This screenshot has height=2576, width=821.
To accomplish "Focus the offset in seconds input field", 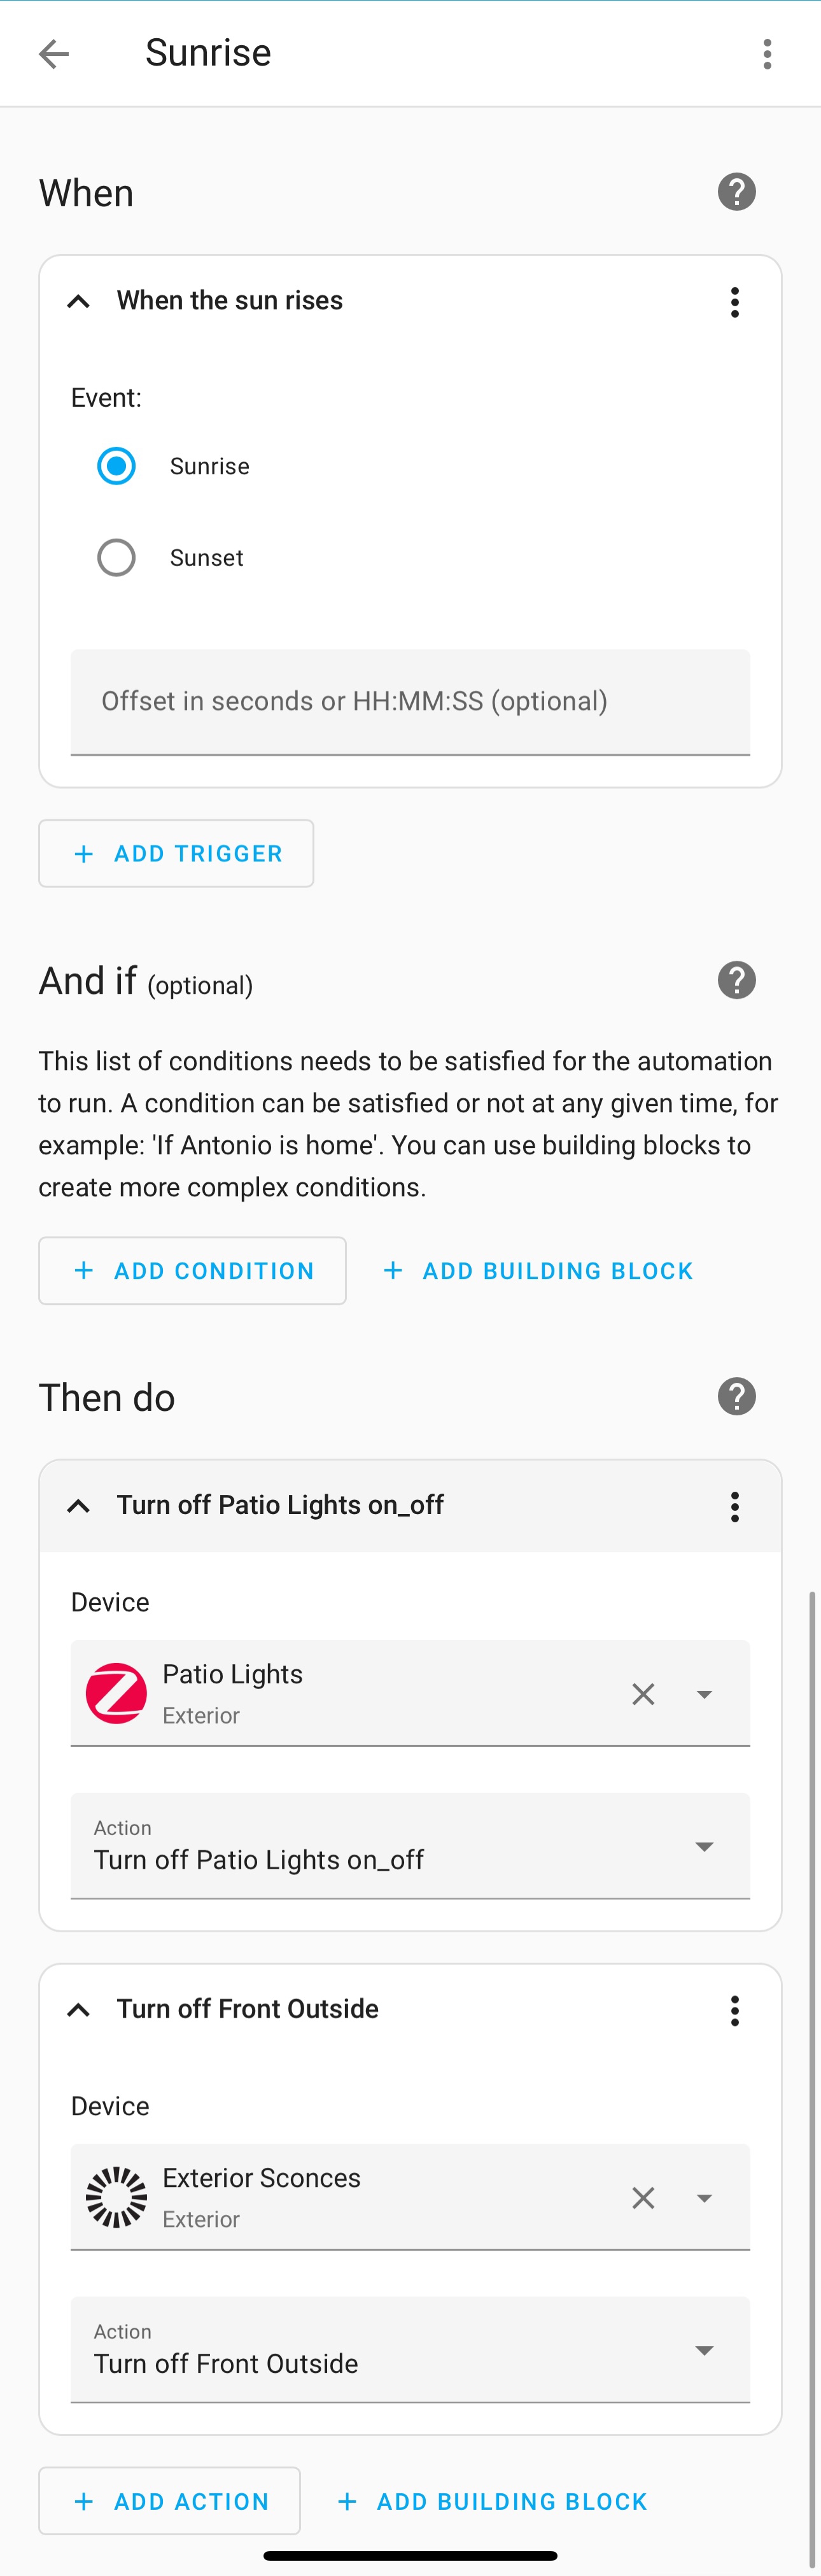I will coord(410,702).
